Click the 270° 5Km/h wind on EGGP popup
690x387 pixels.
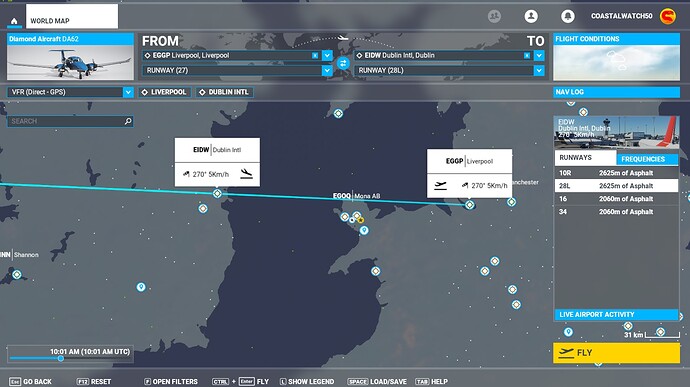[484, 186]
